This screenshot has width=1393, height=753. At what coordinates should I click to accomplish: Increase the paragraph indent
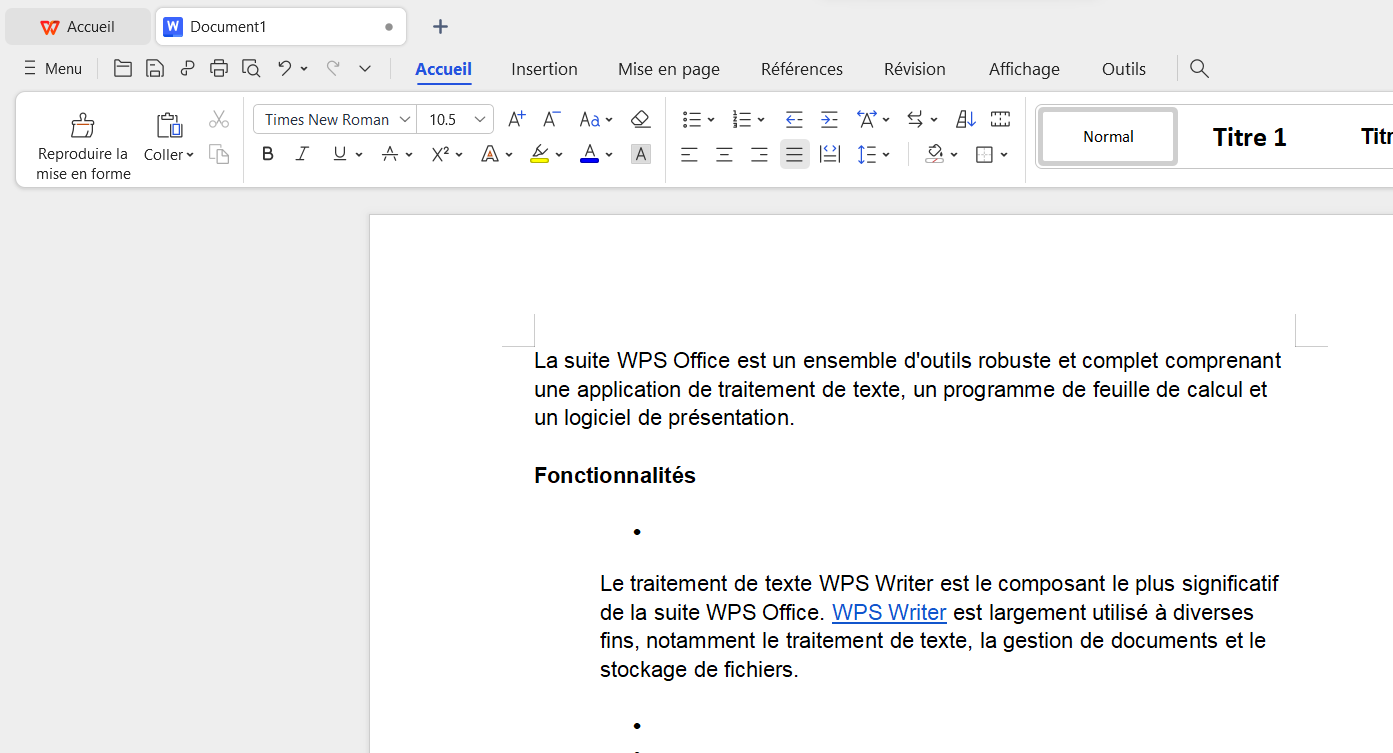click(x=829, y=119)
